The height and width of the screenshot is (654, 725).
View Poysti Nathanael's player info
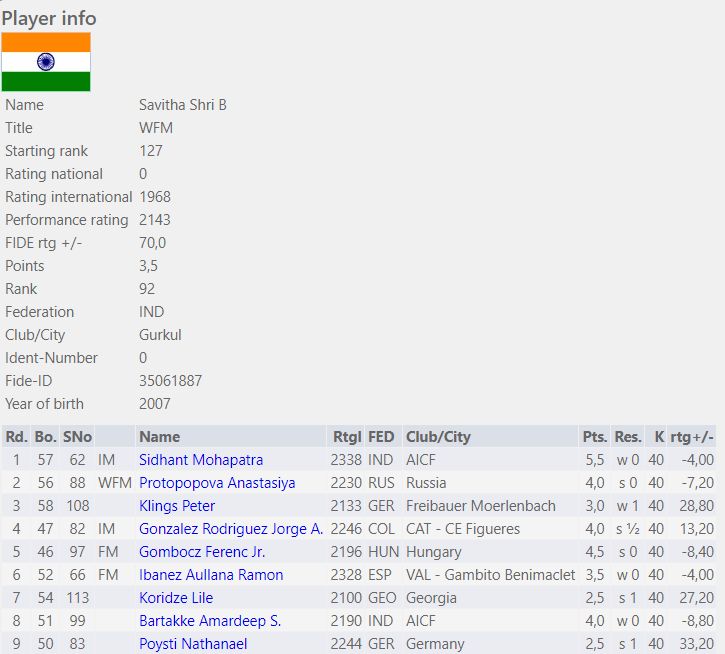pos(193,644)
